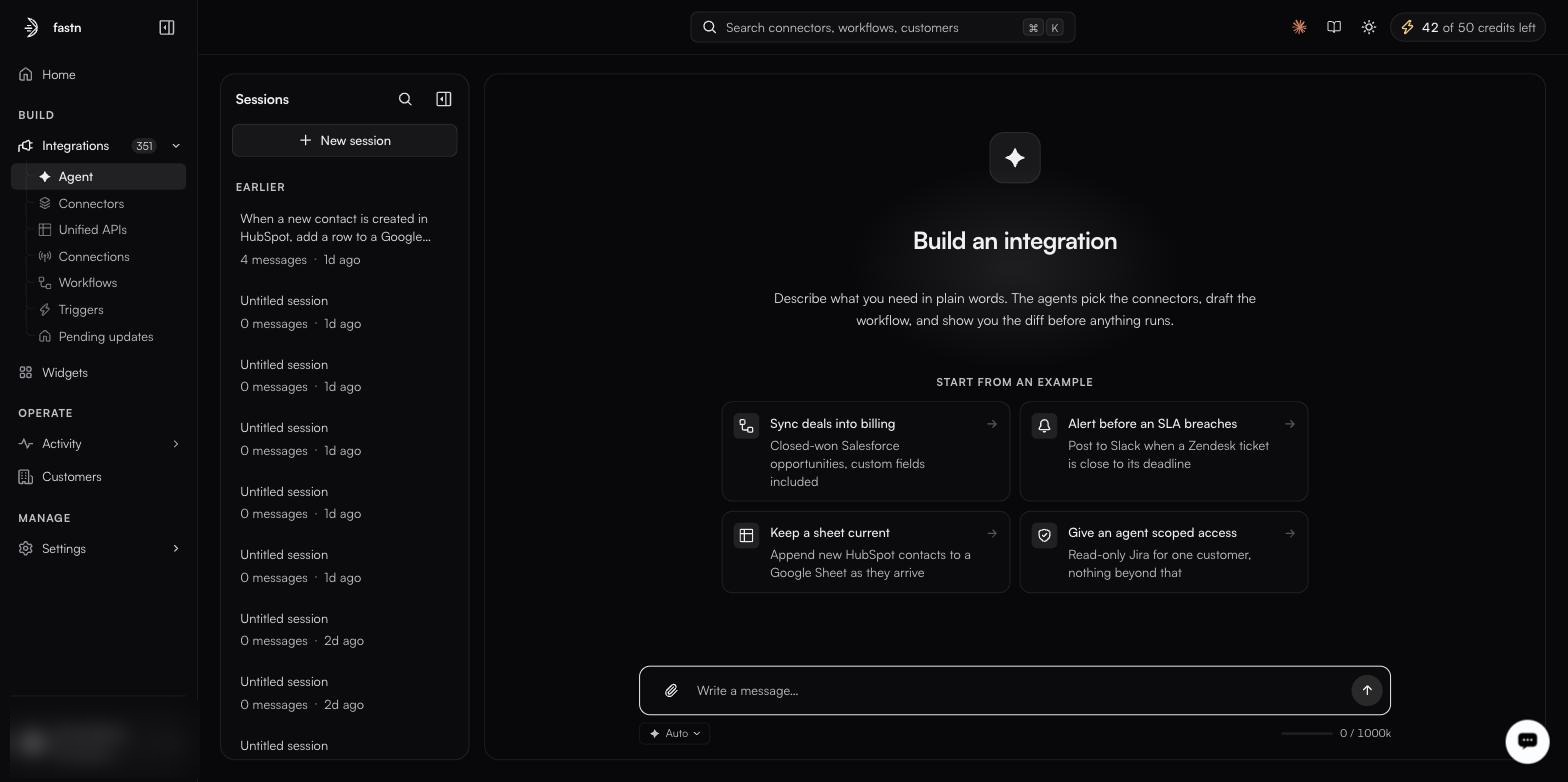Click the 351 Integrations count badge
Screen dimensions: 1568x782
pos(144,145)
